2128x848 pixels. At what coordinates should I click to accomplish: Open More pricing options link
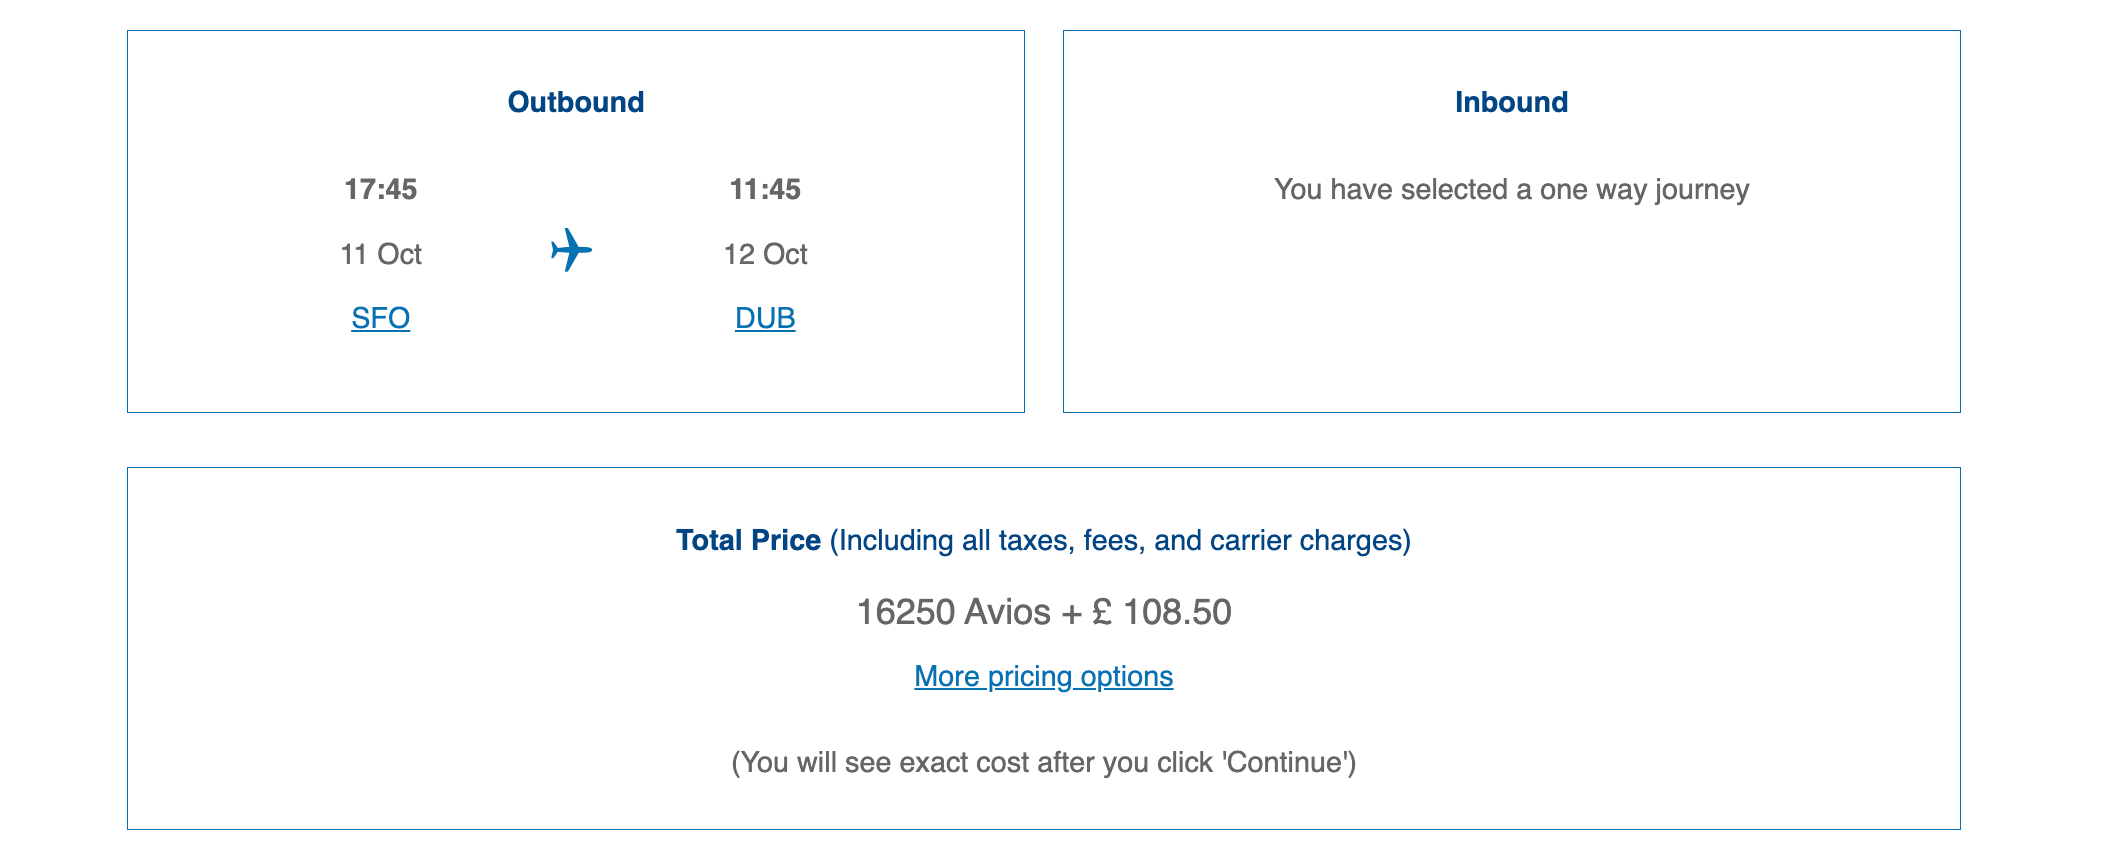1043,677
